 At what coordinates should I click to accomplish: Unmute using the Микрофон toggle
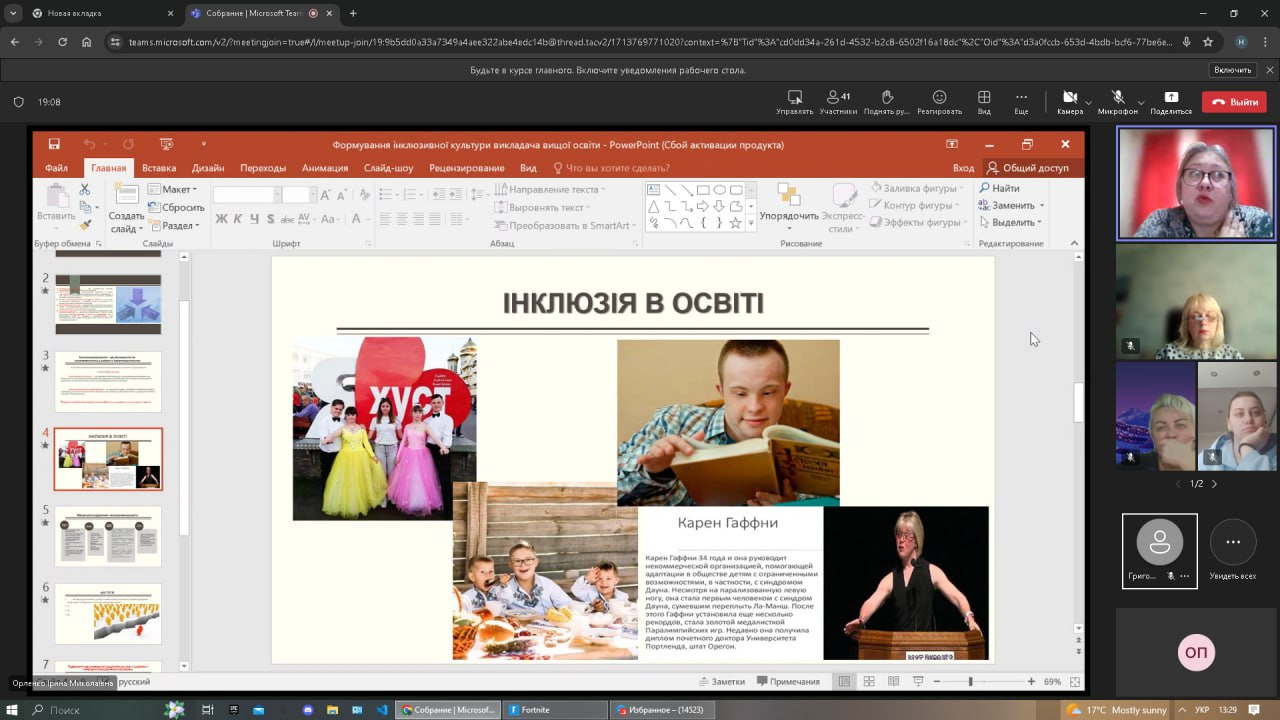click(x=1117, y=98)
